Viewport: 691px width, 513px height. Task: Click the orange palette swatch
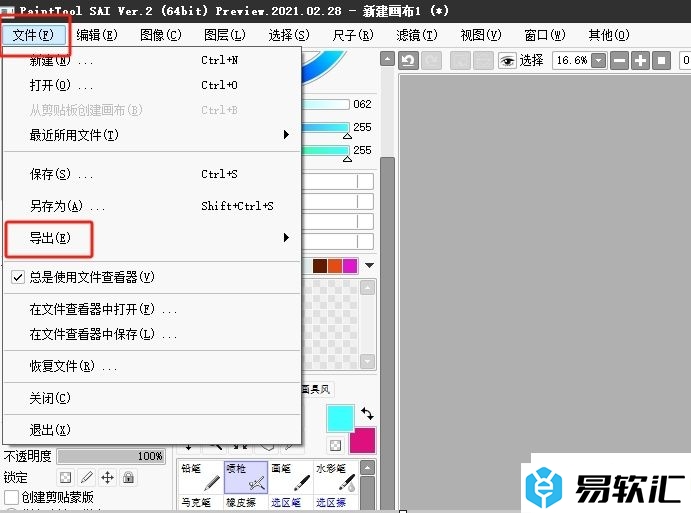tap(335, 266)
